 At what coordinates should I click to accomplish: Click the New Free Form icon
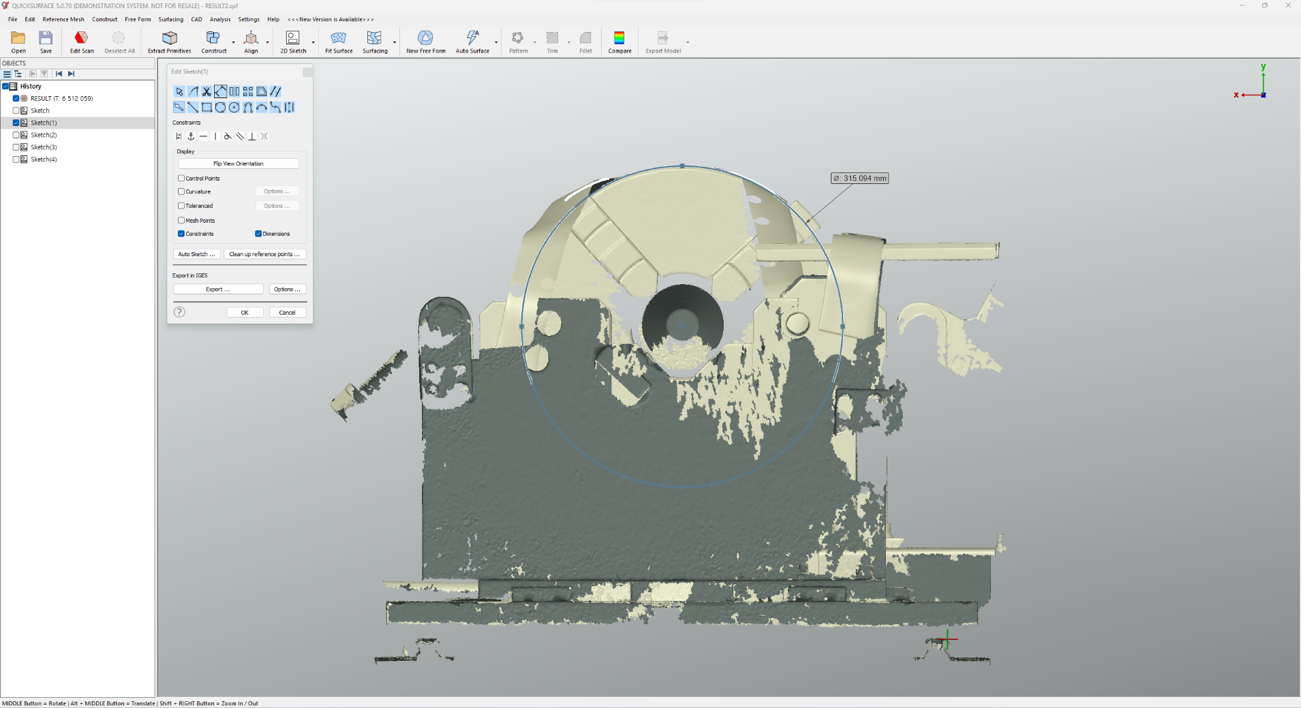click(x=425, y=41)
